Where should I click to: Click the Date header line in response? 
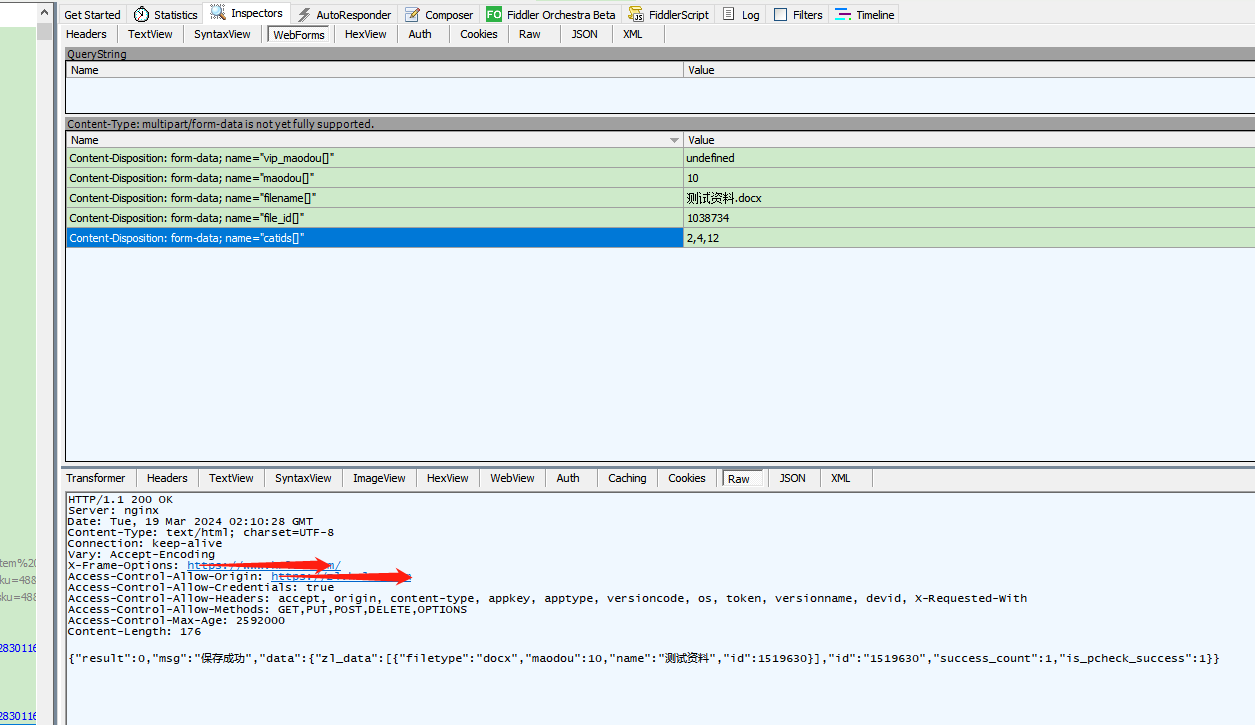[x=190, y=521]
